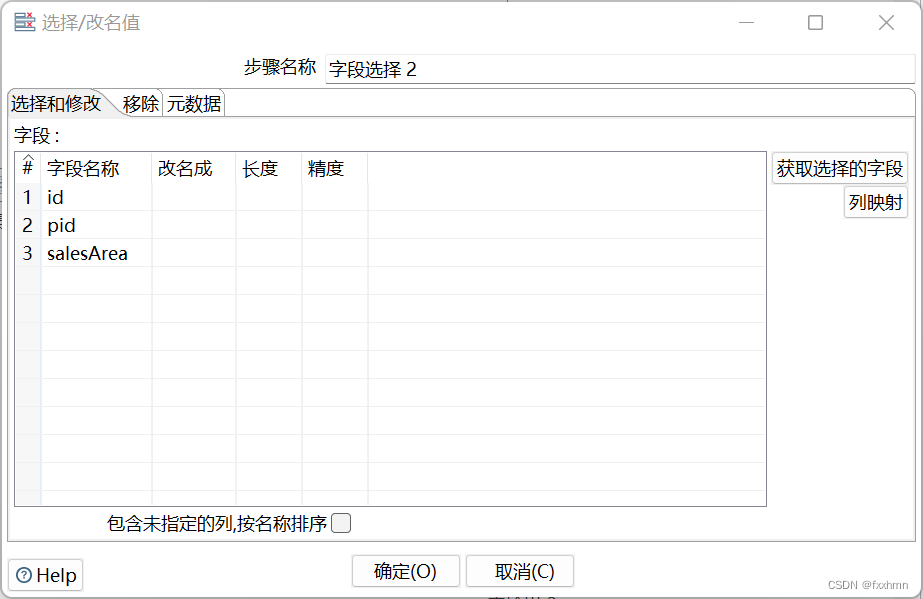Viewport: 923px width, 599px height.
Task: Cancel with the 取消(C) button
Action: [520, 571]
